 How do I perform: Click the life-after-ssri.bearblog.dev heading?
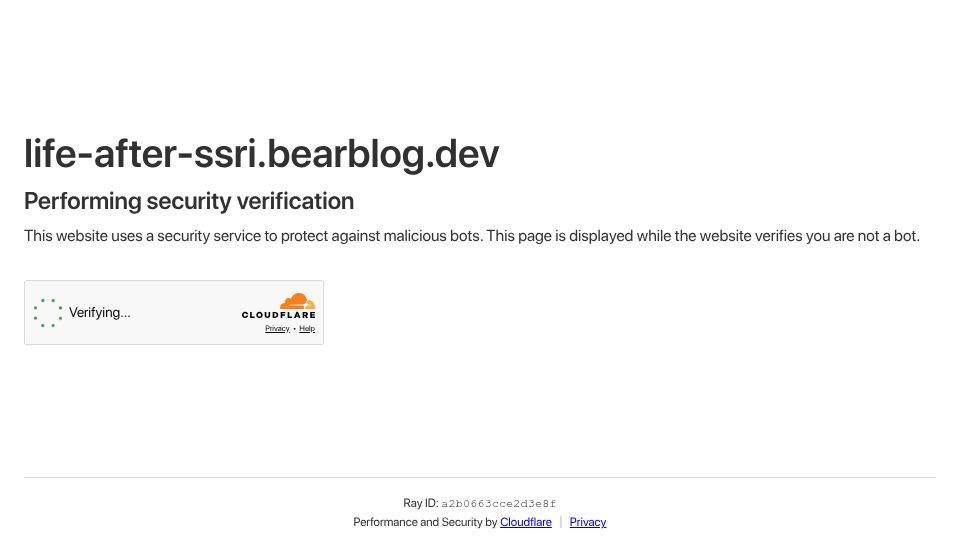coord(261,154)
